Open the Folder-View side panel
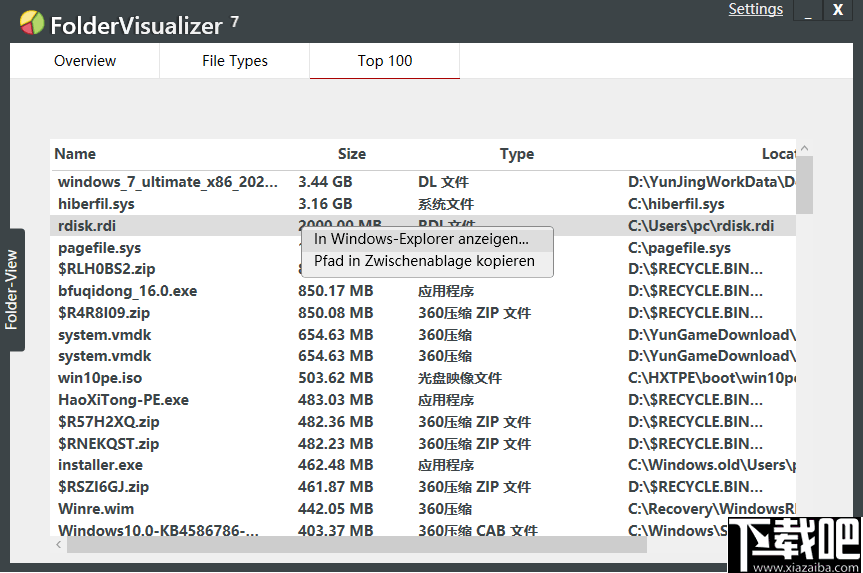 tap(12, 290)
